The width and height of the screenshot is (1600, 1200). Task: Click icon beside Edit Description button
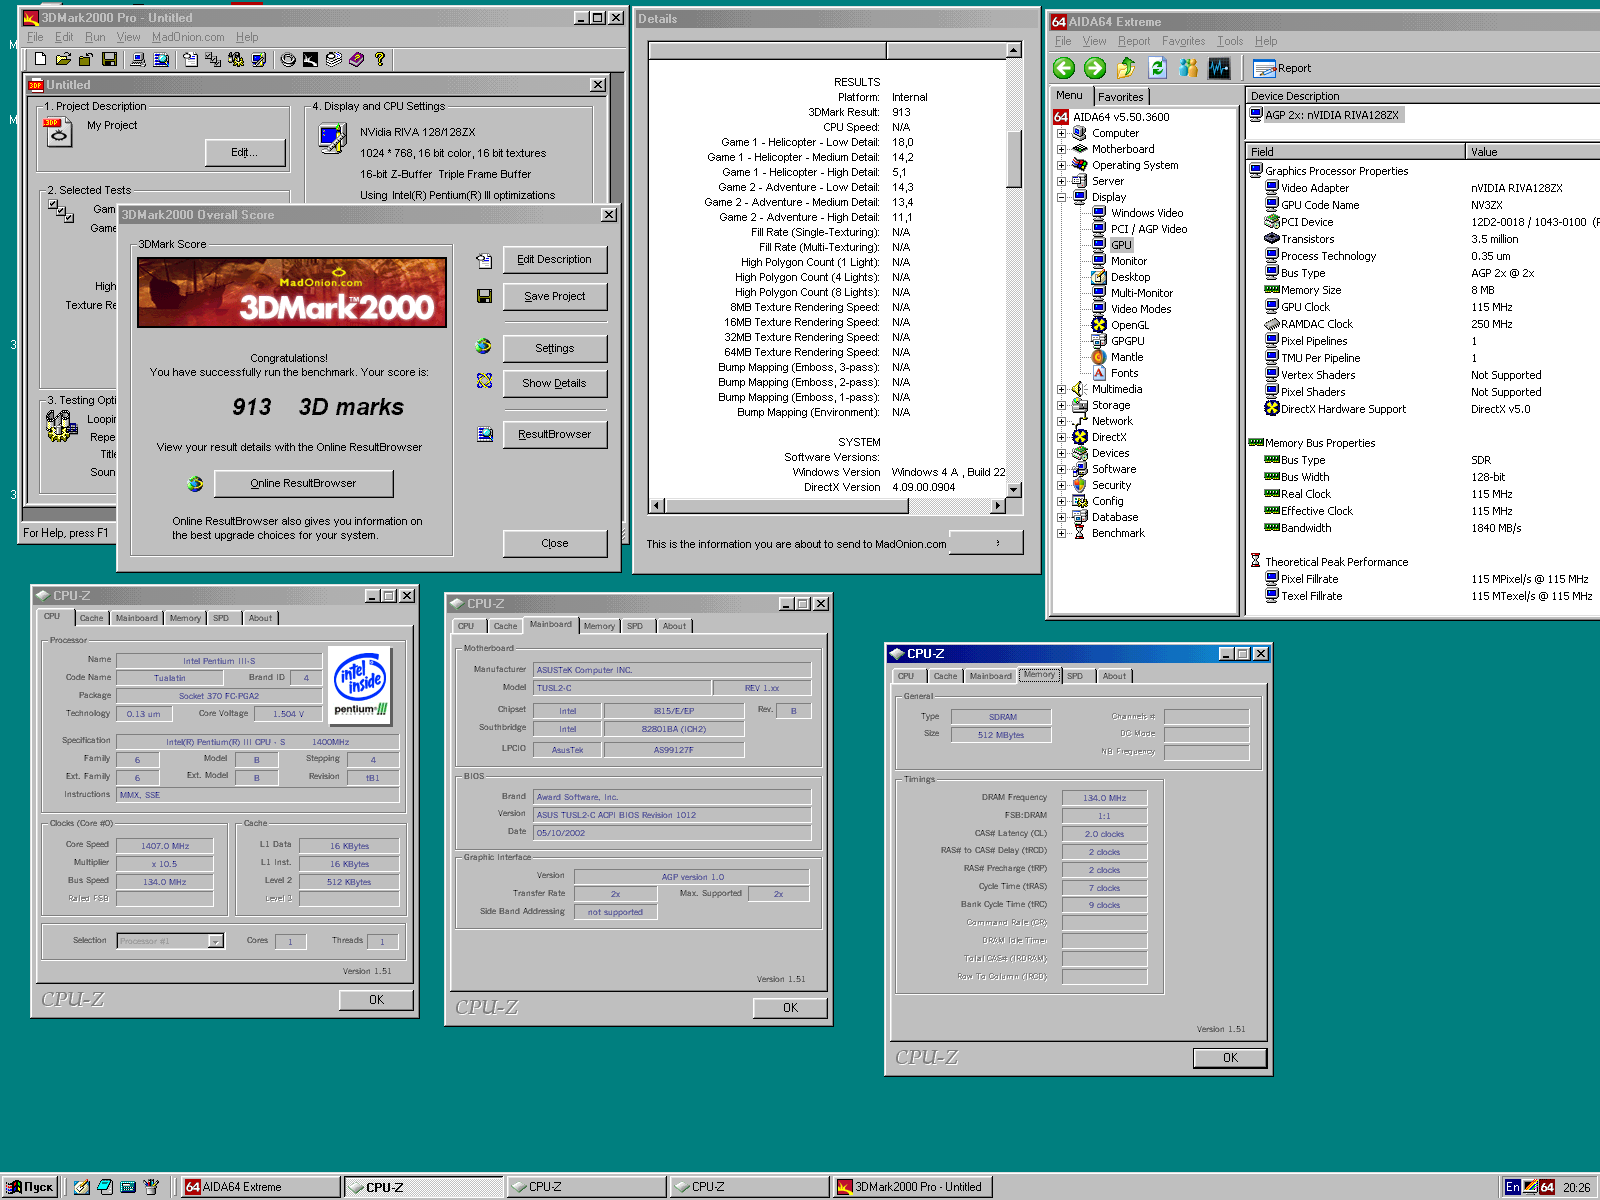click(484, 260)
